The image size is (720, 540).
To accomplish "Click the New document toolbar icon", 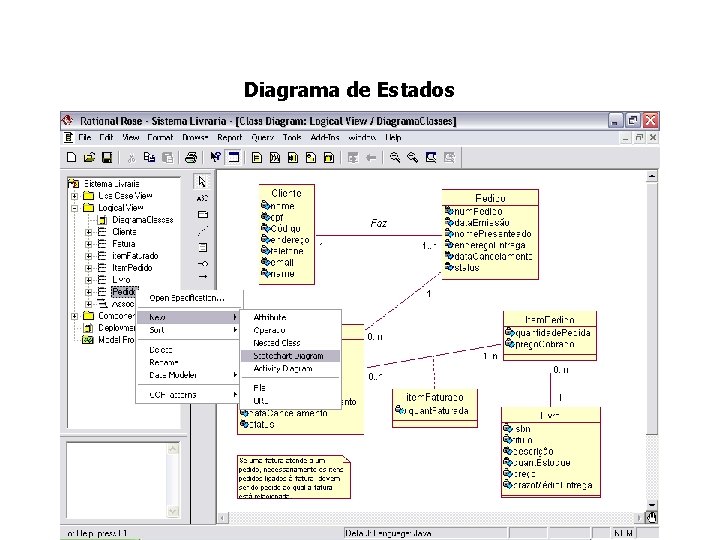I will (71, 158).
